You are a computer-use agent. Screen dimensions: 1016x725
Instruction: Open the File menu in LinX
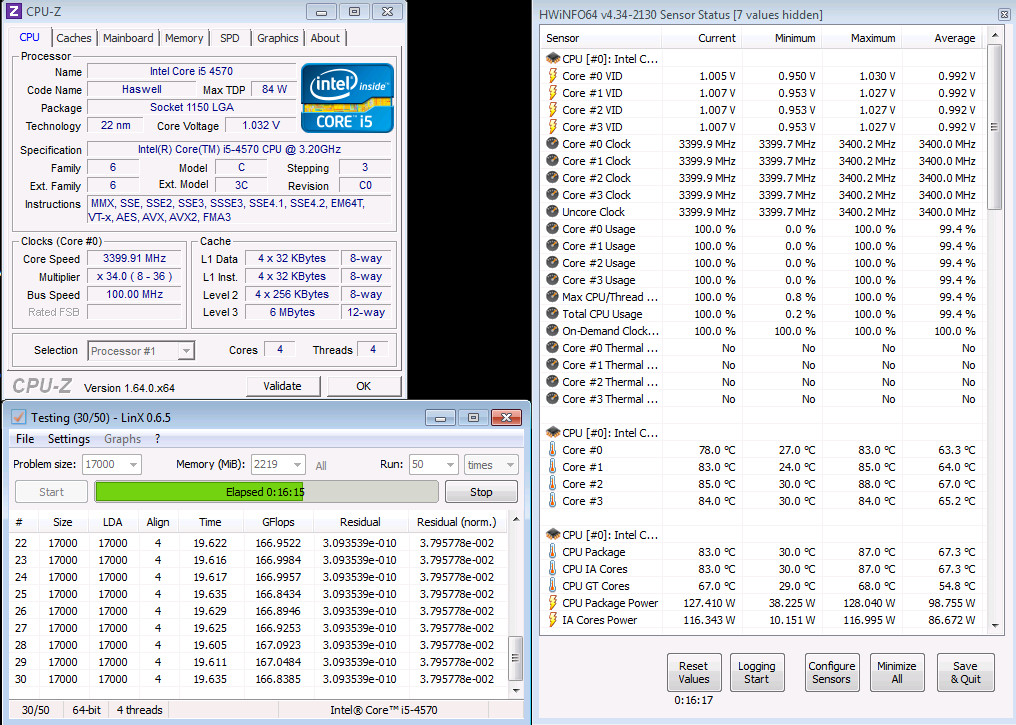click(25, 439)
